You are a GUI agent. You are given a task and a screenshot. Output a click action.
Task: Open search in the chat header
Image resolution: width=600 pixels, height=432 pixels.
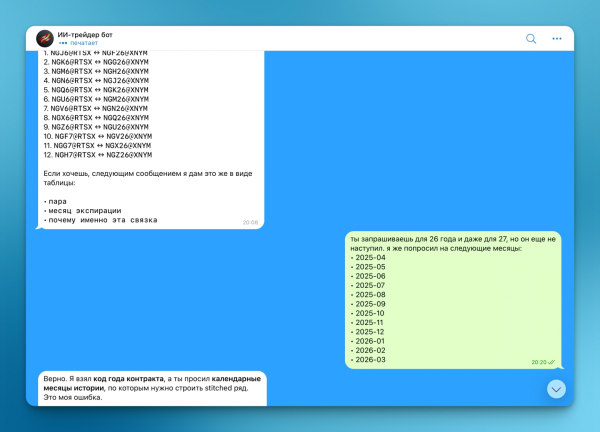point(531,39)
